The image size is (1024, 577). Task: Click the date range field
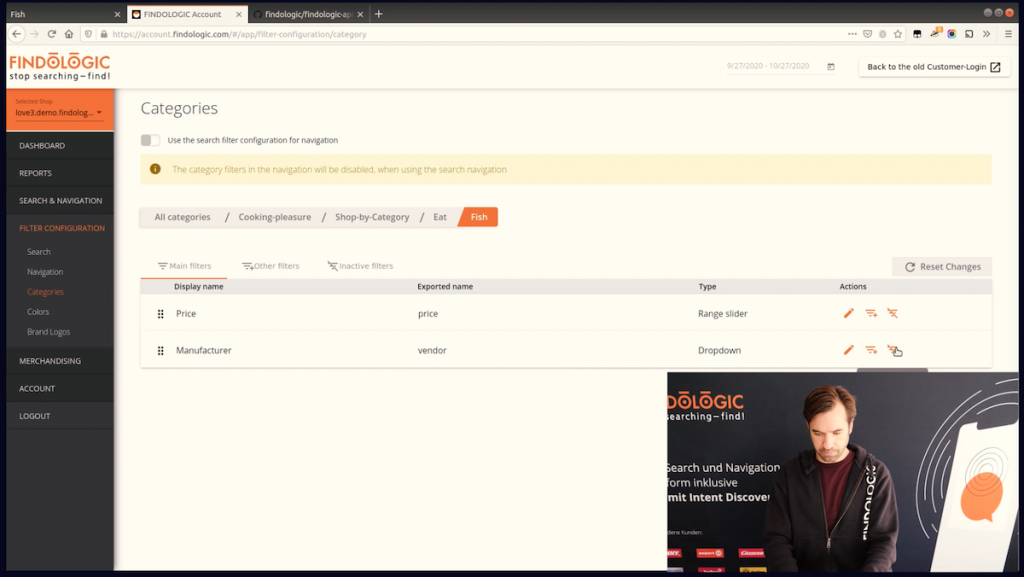pos(781,67)
